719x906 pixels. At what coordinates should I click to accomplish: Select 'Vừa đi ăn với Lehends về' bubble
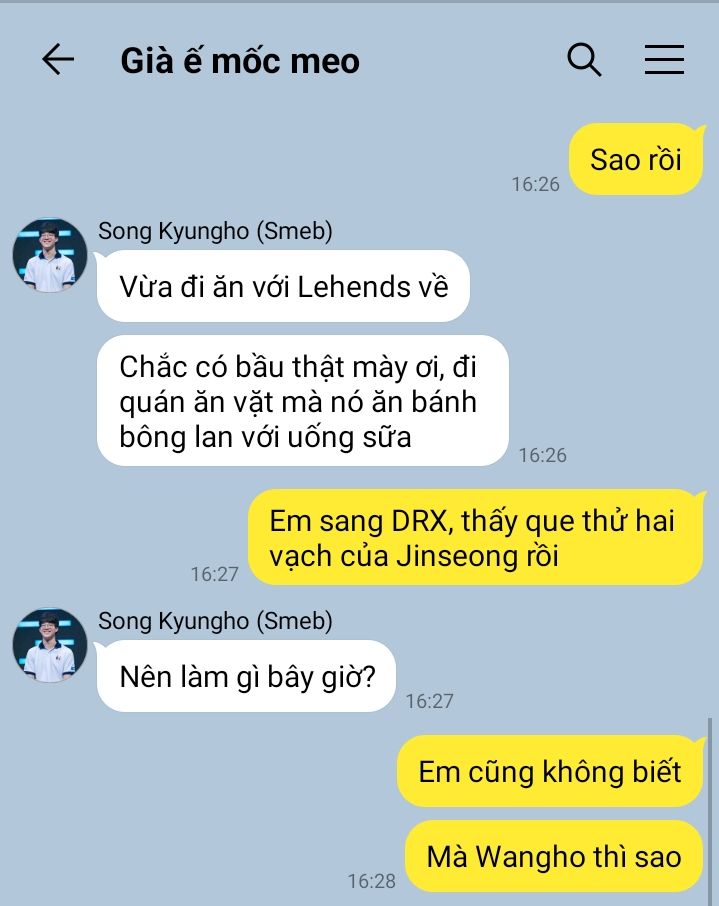(283, 286)
